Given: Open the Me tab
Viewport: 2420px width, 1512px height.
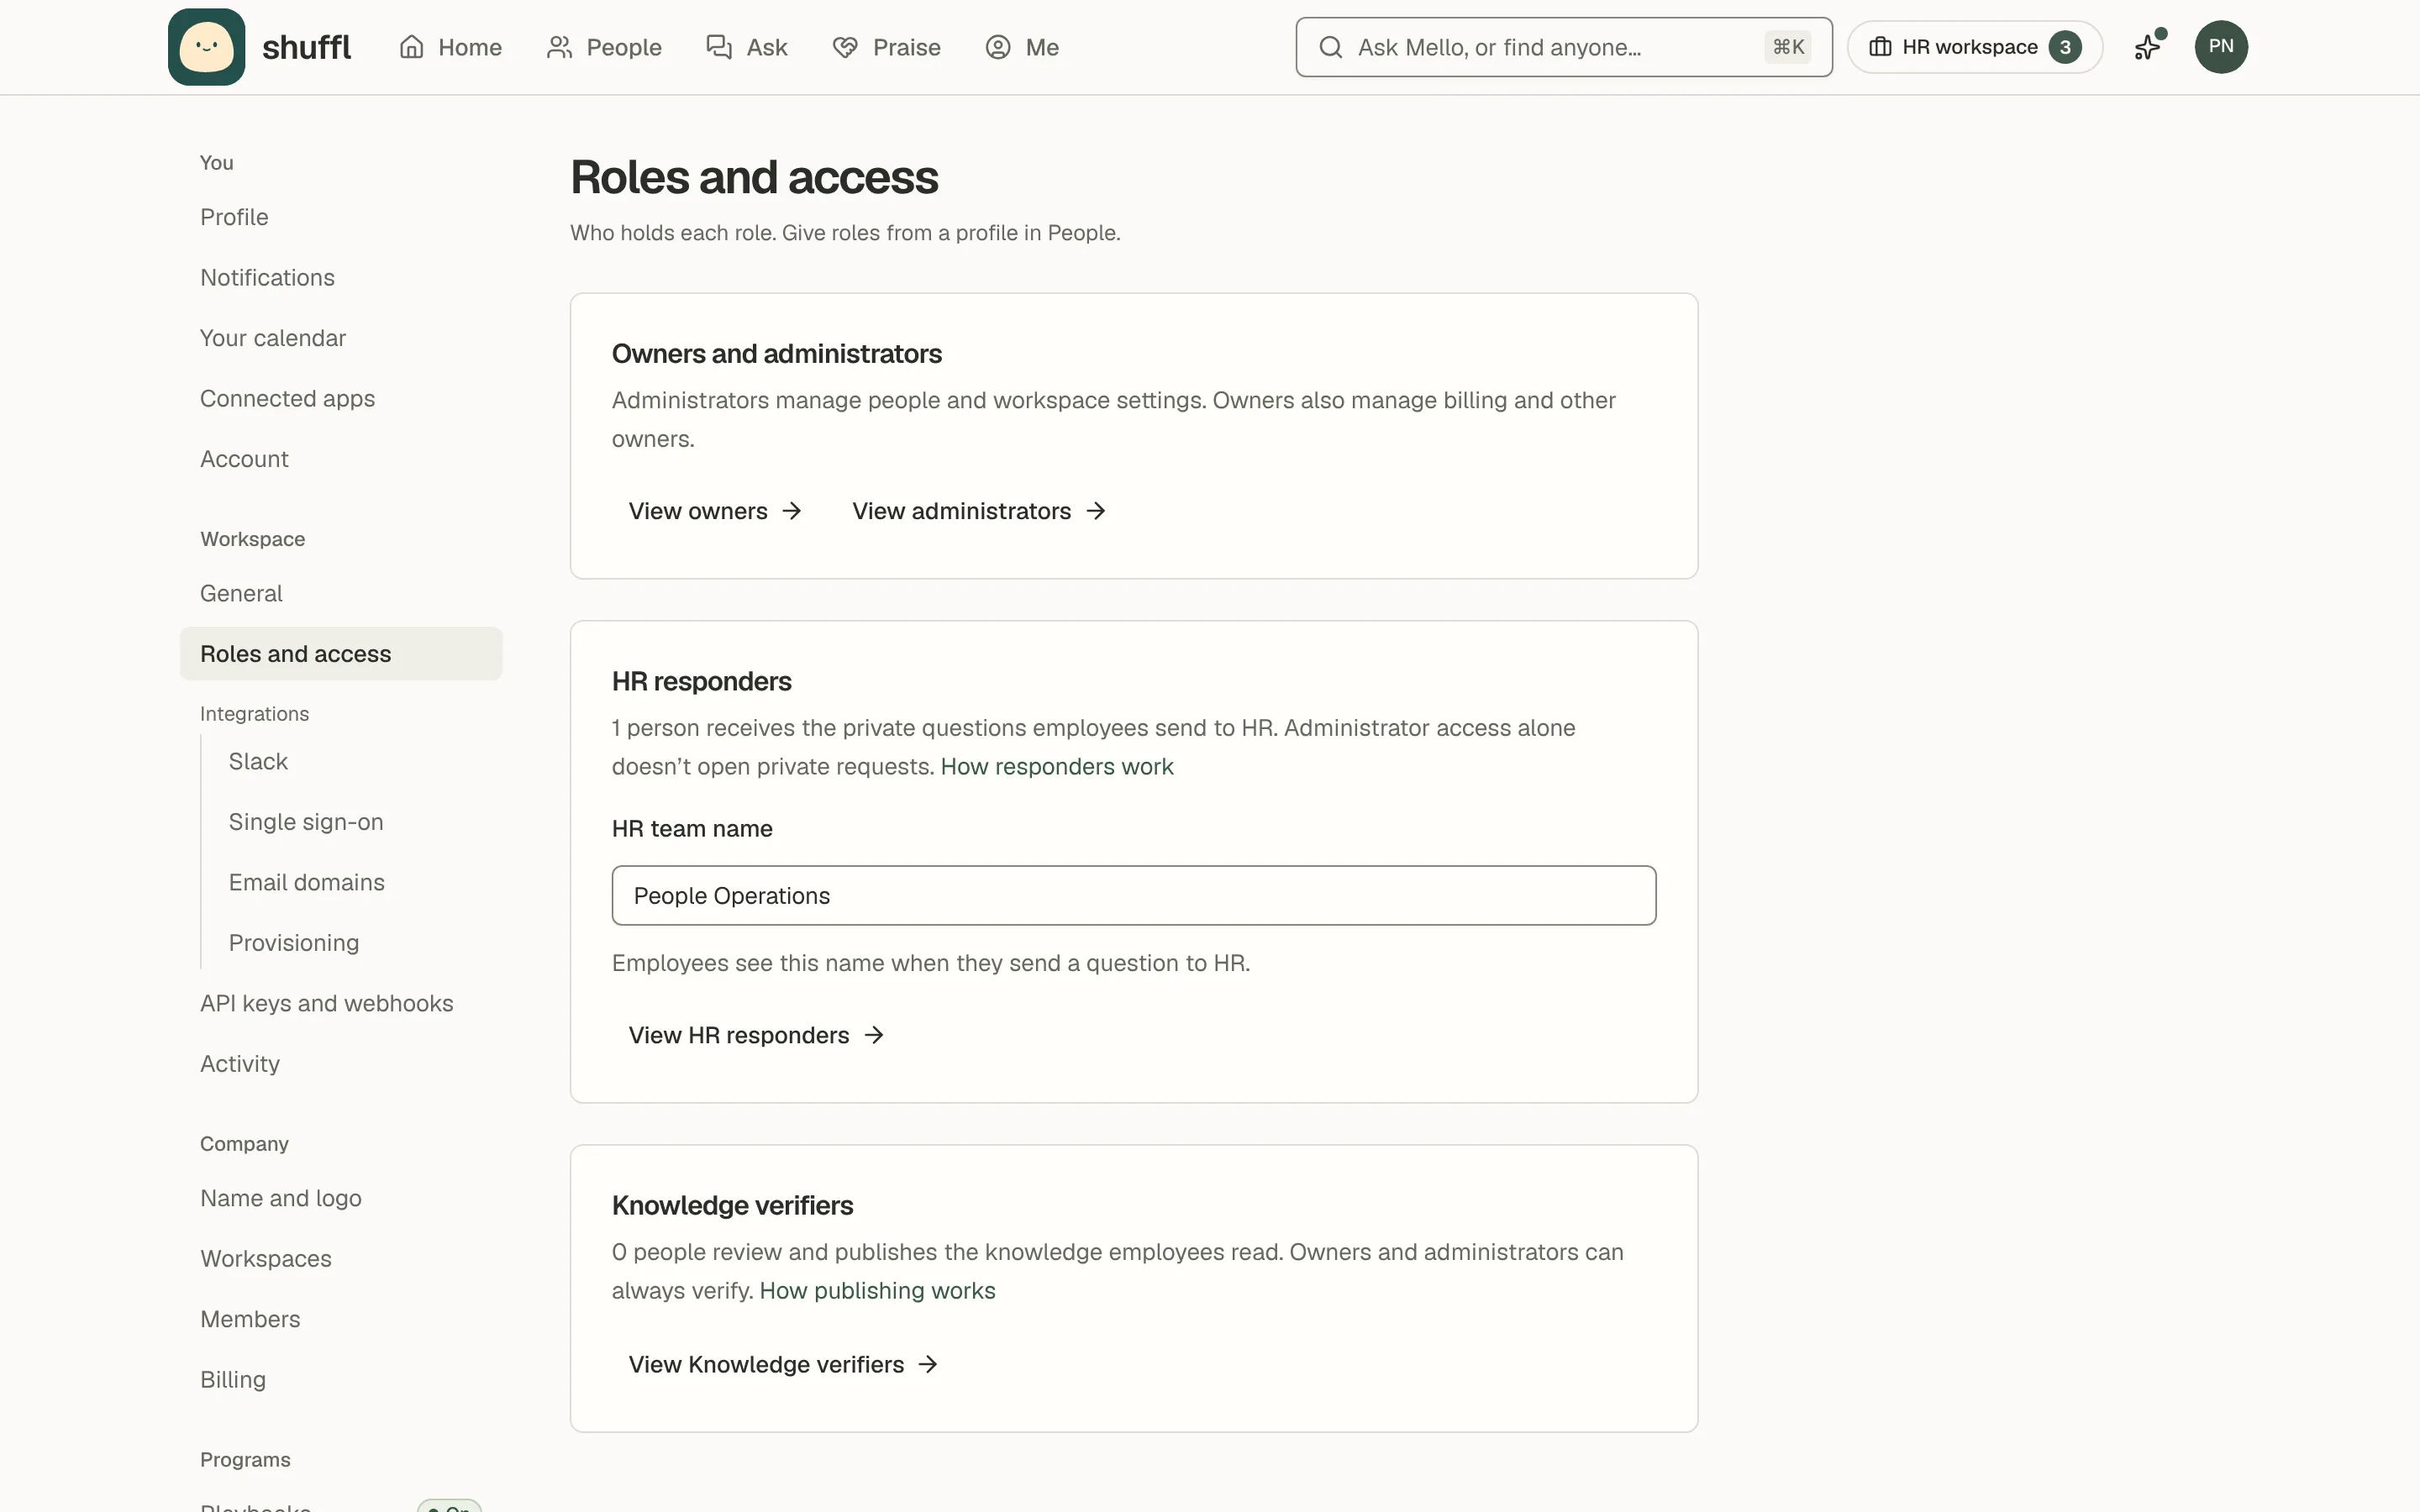Looking at the screenshot, I should click(x=1022, y=47).
